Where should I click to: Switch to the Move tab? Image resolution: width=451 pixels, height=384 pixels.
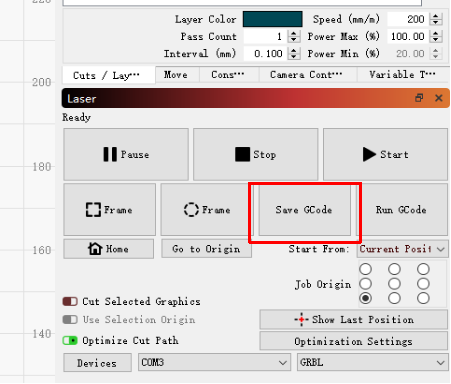[177, 75]
